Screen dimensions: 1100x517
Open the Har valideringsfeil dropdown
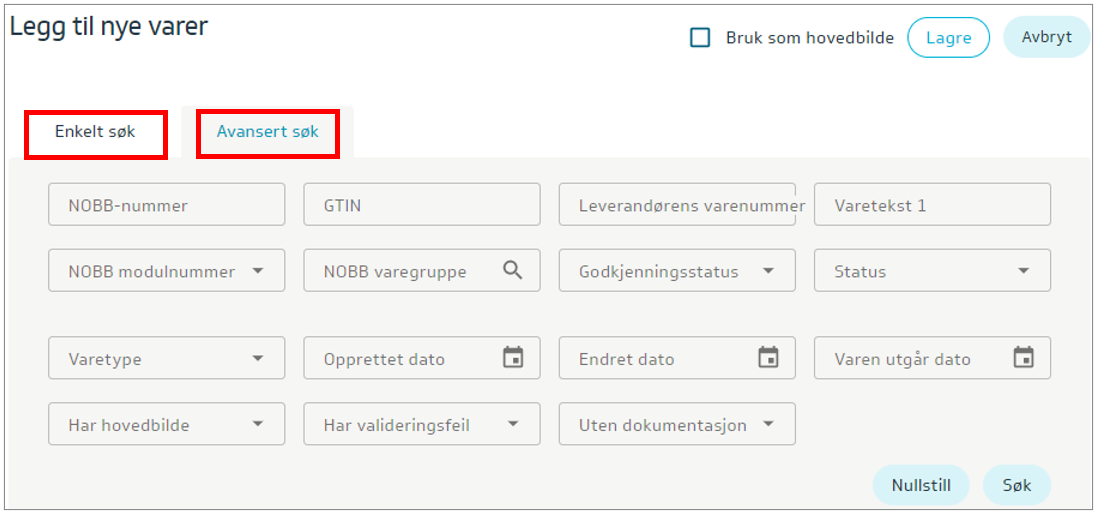(x=513, y=425)
